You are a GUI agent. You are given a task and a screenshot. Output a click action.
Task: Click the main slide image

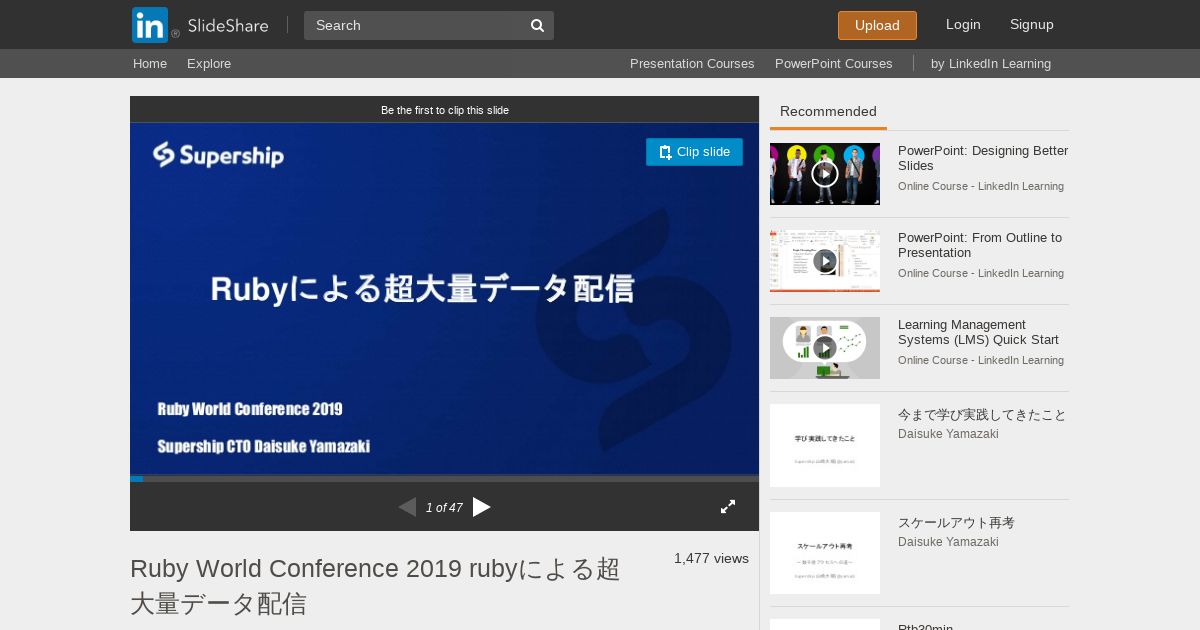click(x=444, y=299)
